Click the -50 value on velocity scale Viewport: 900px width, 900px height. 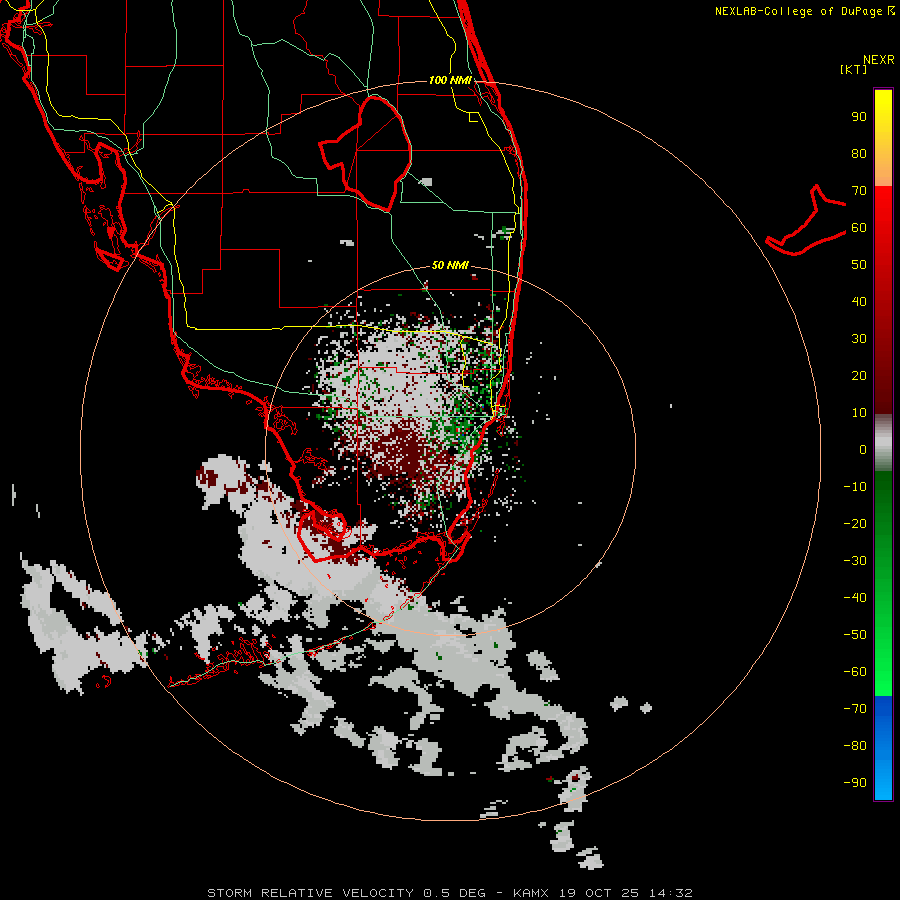(x=855, y=635)
